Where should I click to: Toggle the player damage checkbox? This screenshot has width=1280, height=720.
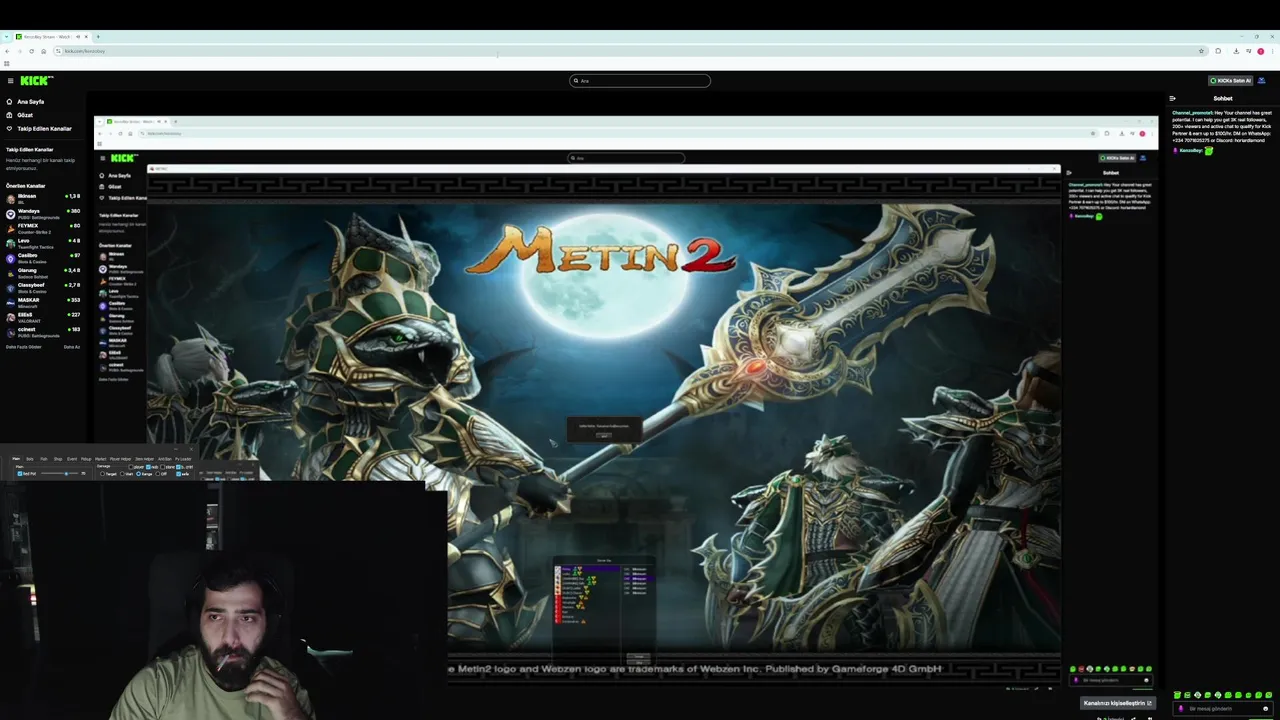pyautogui.click(x=131, y=467)
